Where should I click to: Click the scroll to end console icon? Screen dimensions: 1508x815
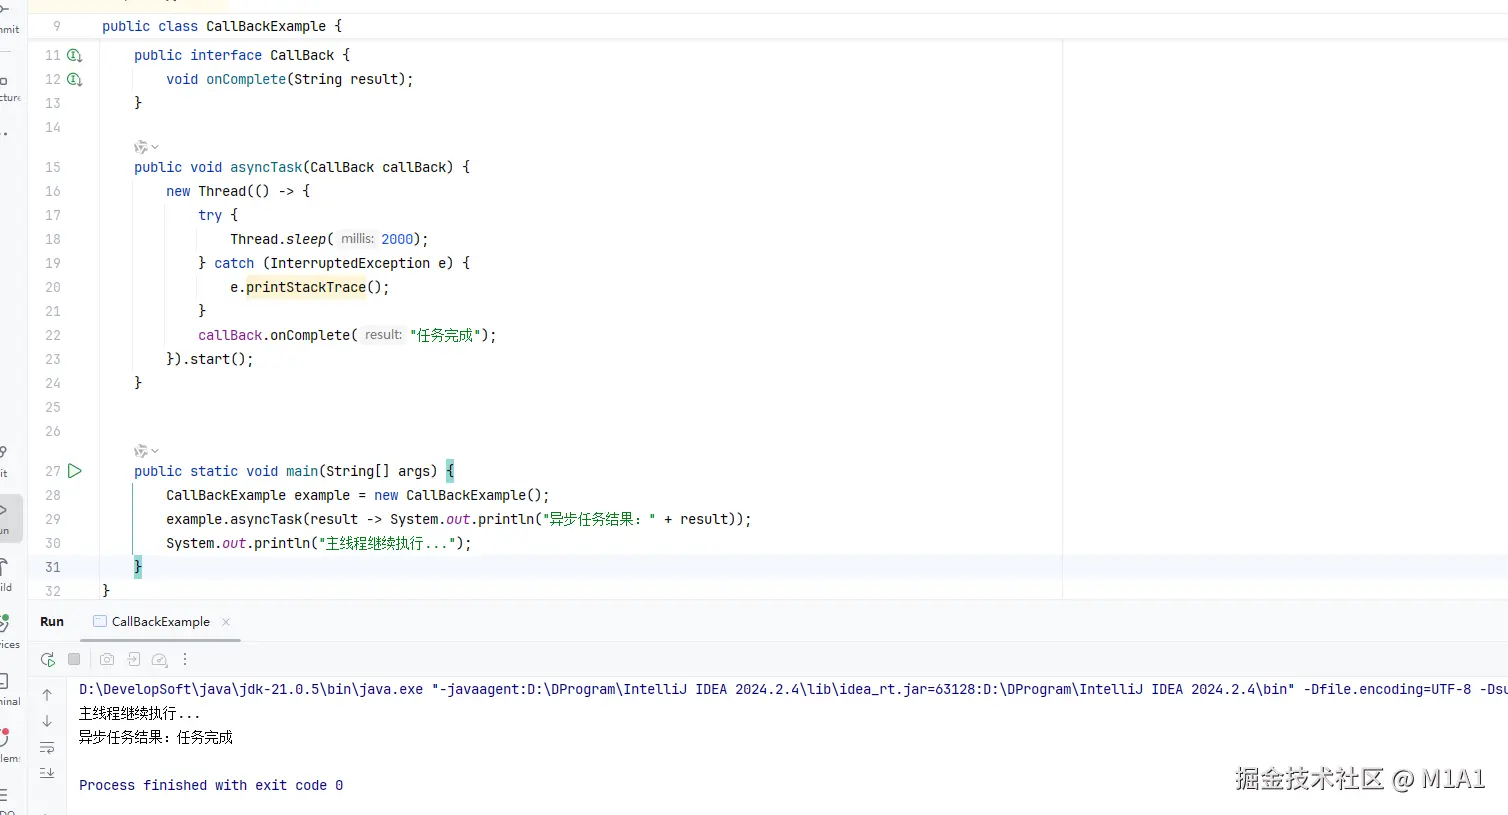pyautogui.click(x=47, y=773)
